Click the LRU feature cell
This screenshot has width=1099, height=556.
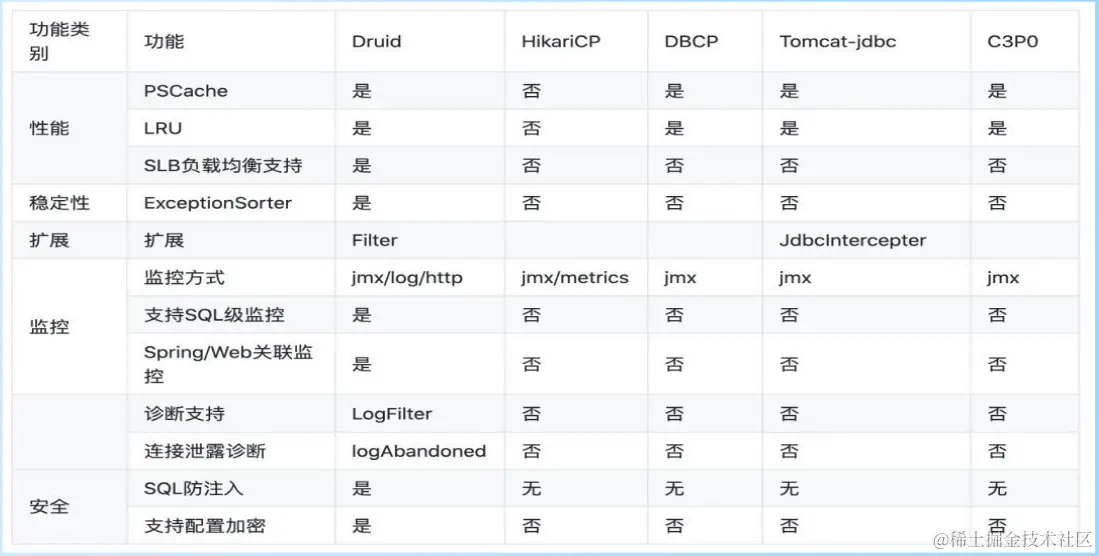pos(231,128)
